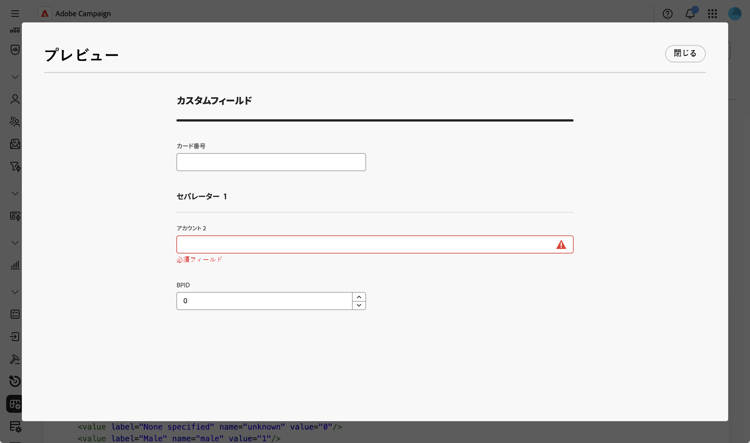The height and width of the screenshot is (443, 750).
Task: Increase BPID value with up arrow
Action: click(x=359, y=297)
